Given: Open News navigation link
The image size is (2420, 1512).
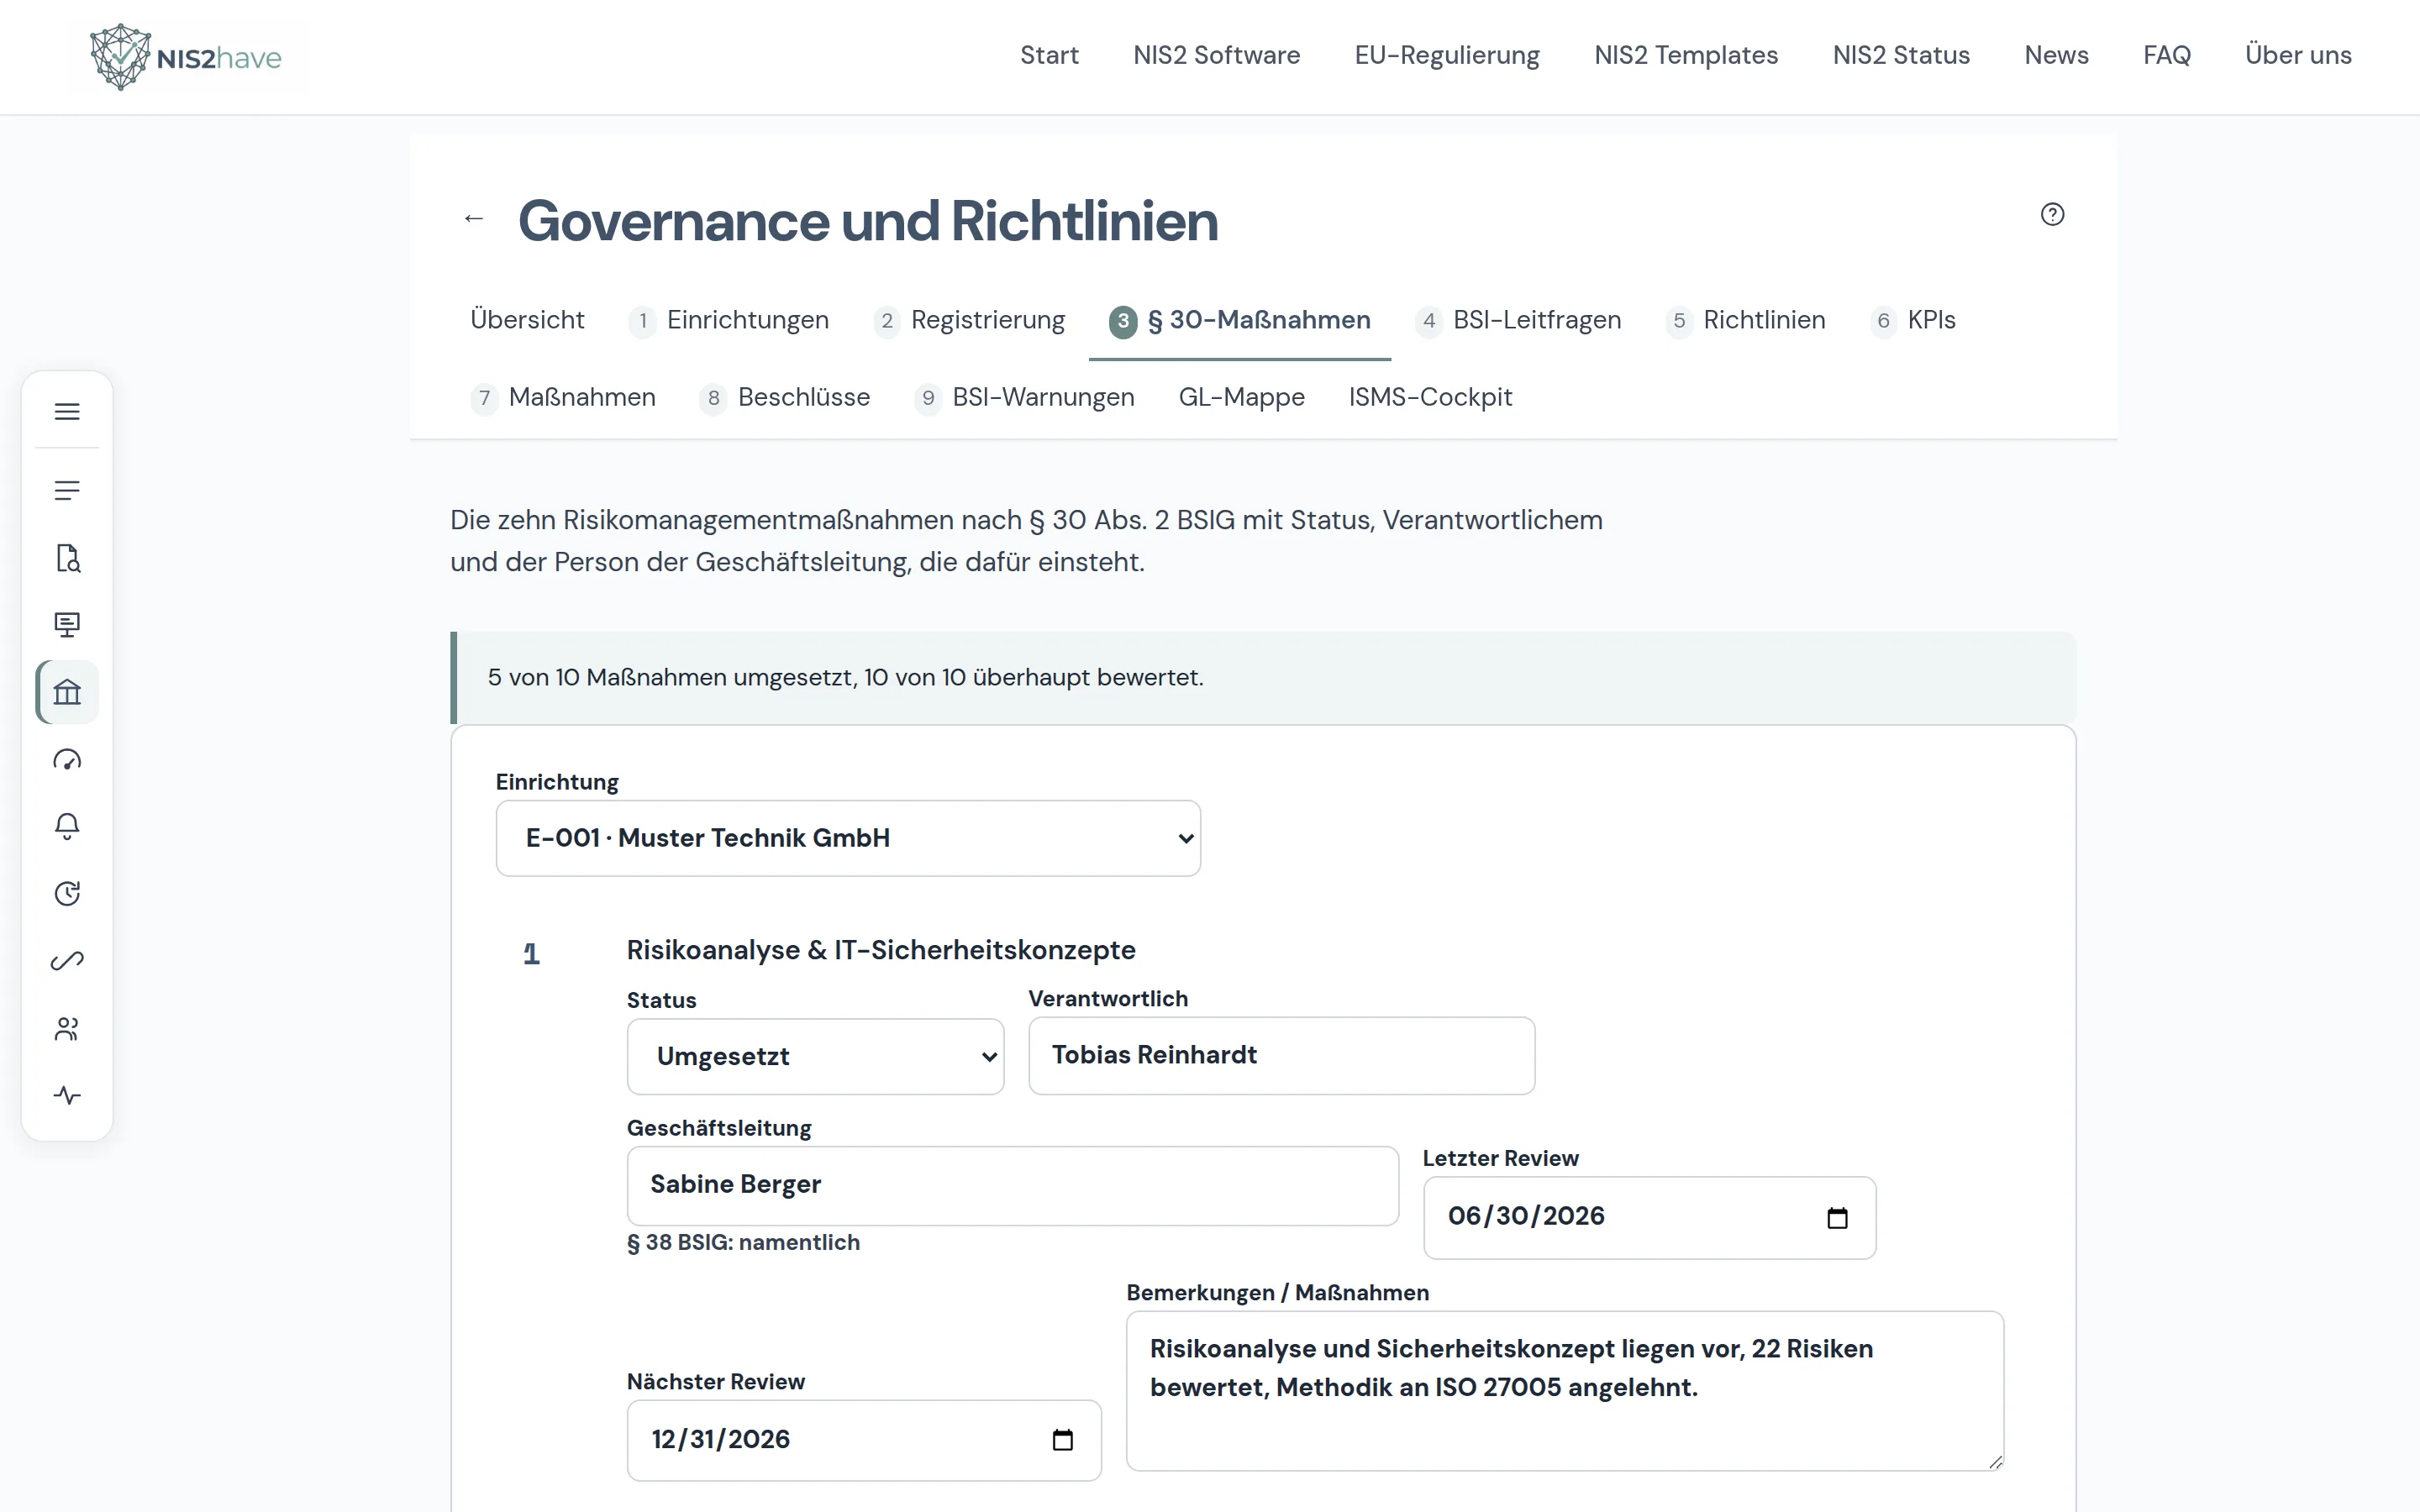Looking at the screenshot, I should pyautogui.click(x=2056, y=55).
